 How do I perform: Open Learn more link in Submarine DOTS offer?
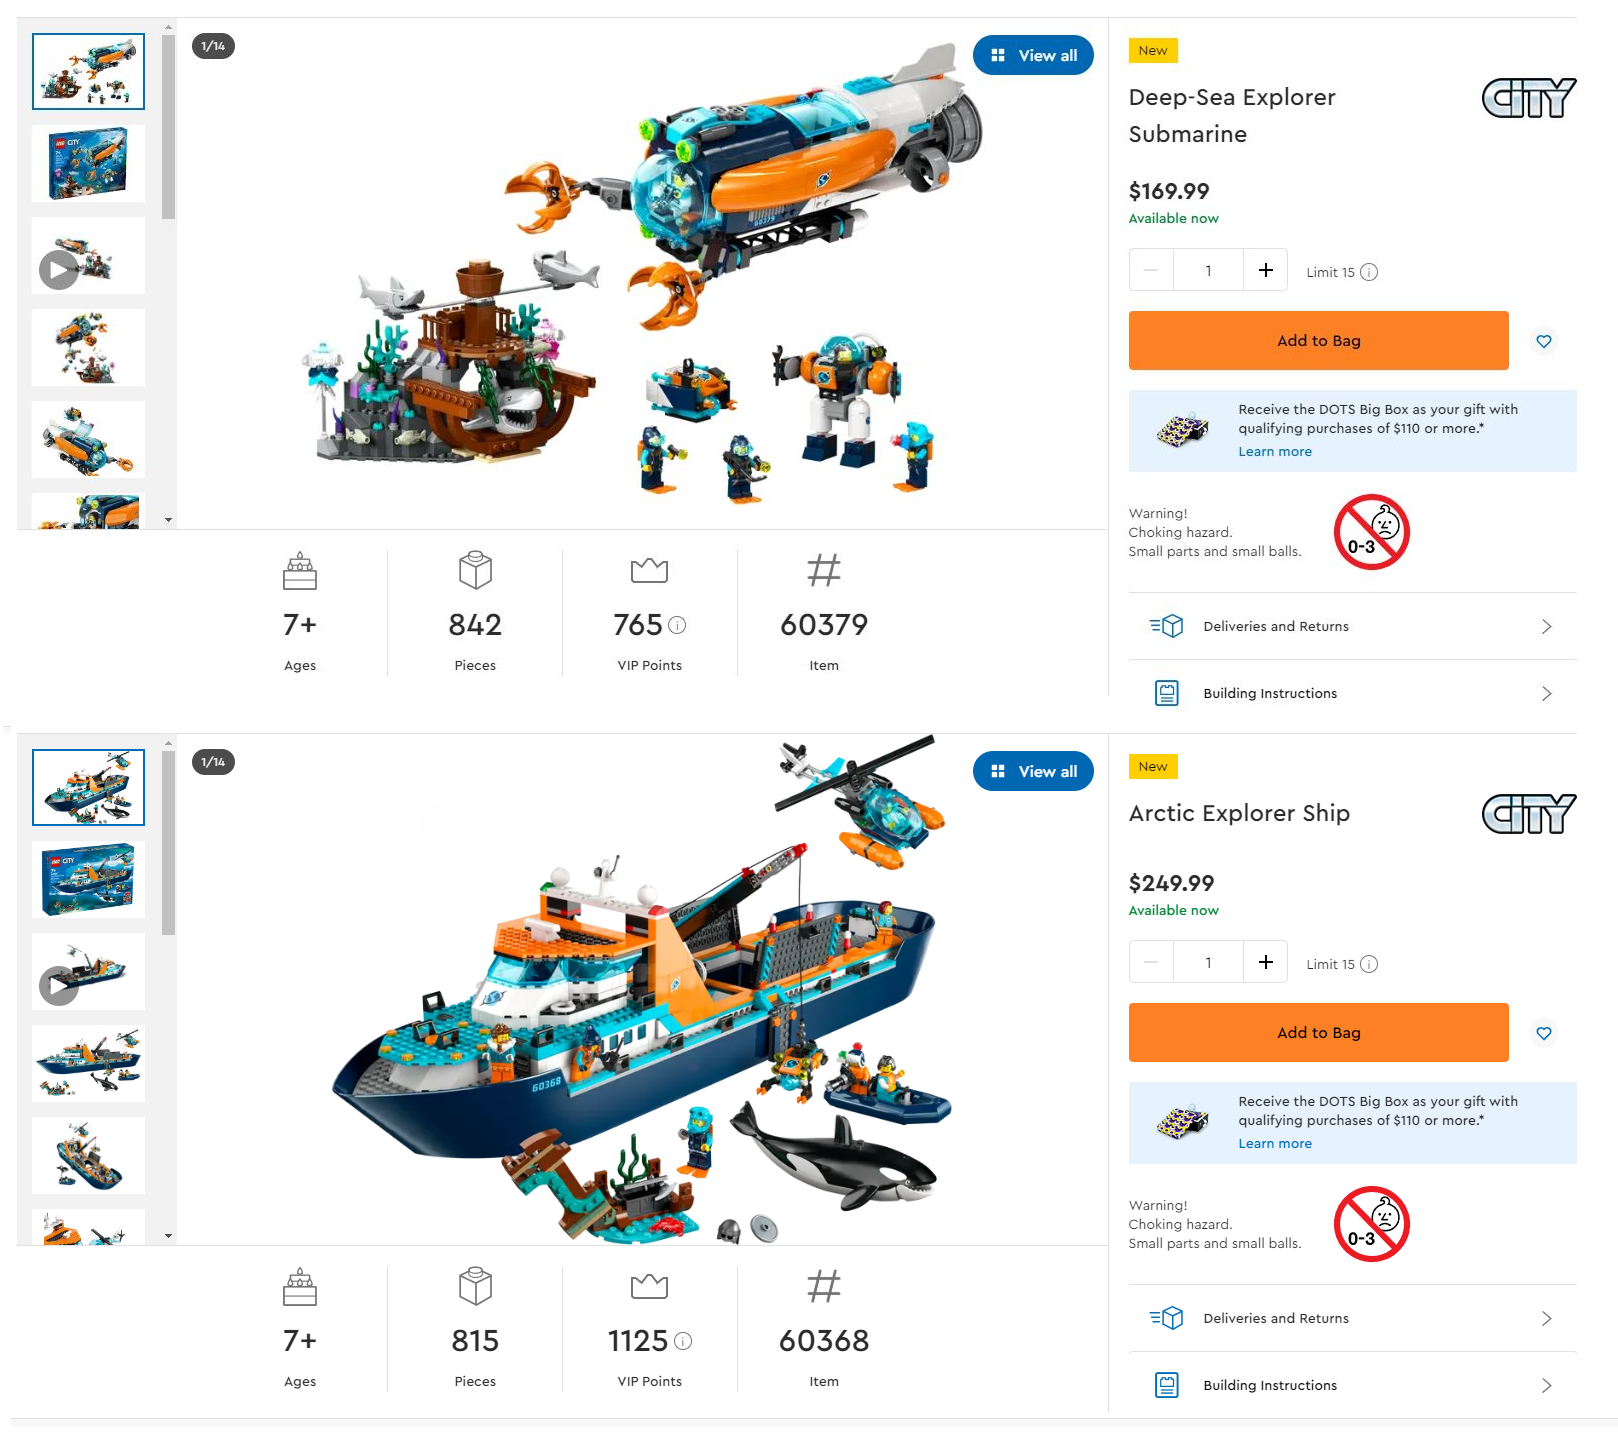1275,452
